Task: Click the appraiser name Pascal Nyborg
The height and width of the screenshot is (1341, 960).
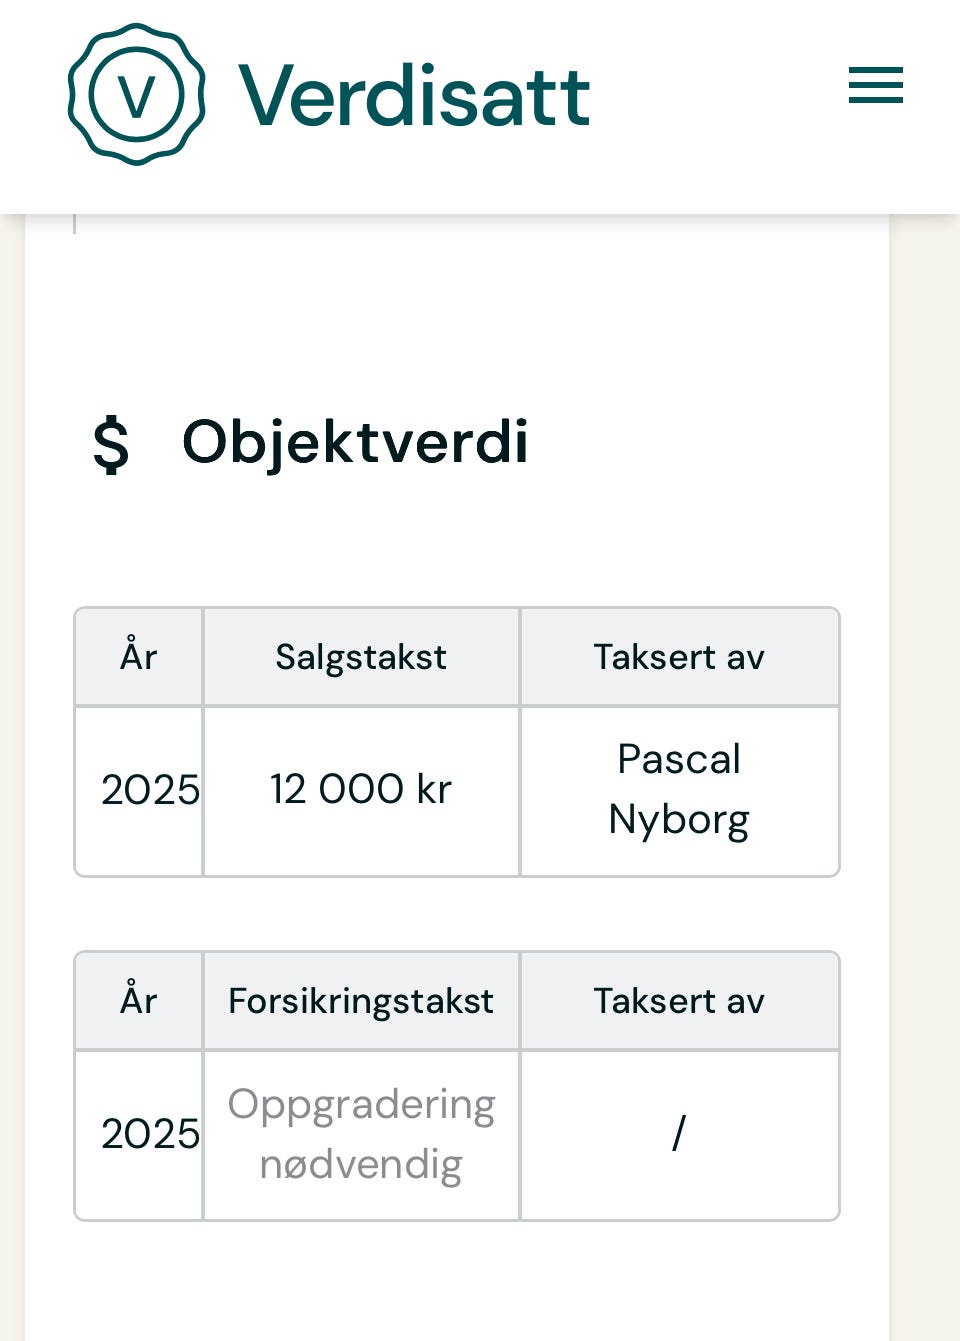Action: pos(679,789)
